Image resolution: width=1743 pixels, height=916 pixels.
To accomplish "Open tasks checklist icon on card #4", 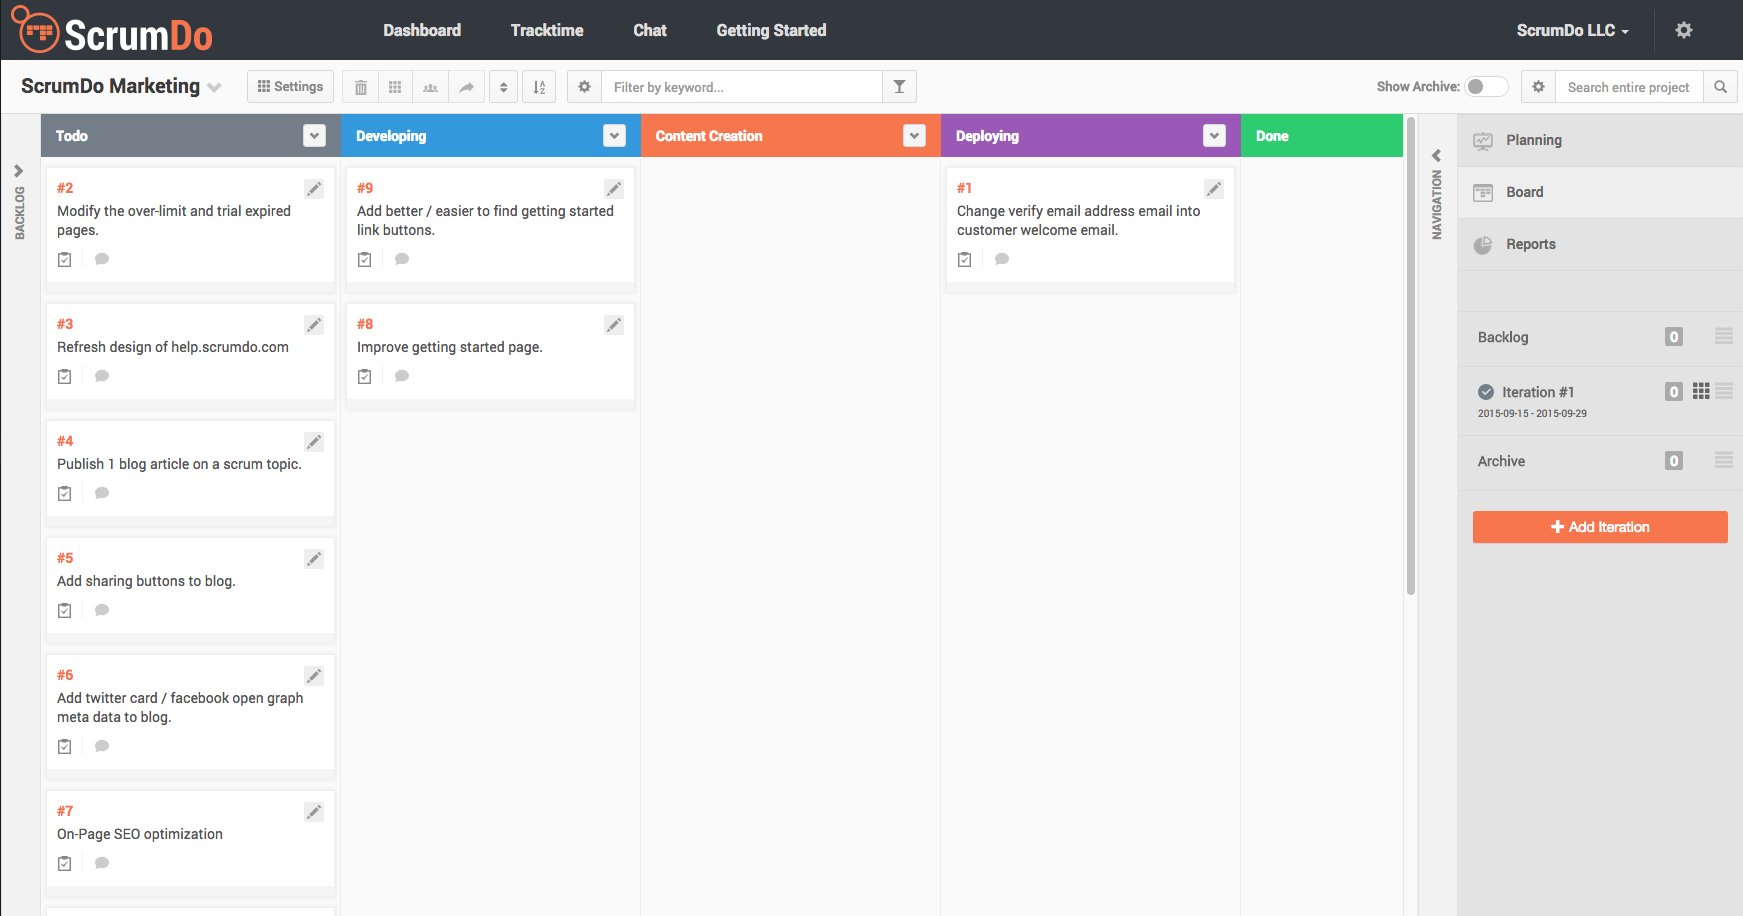I will [65, 493].
